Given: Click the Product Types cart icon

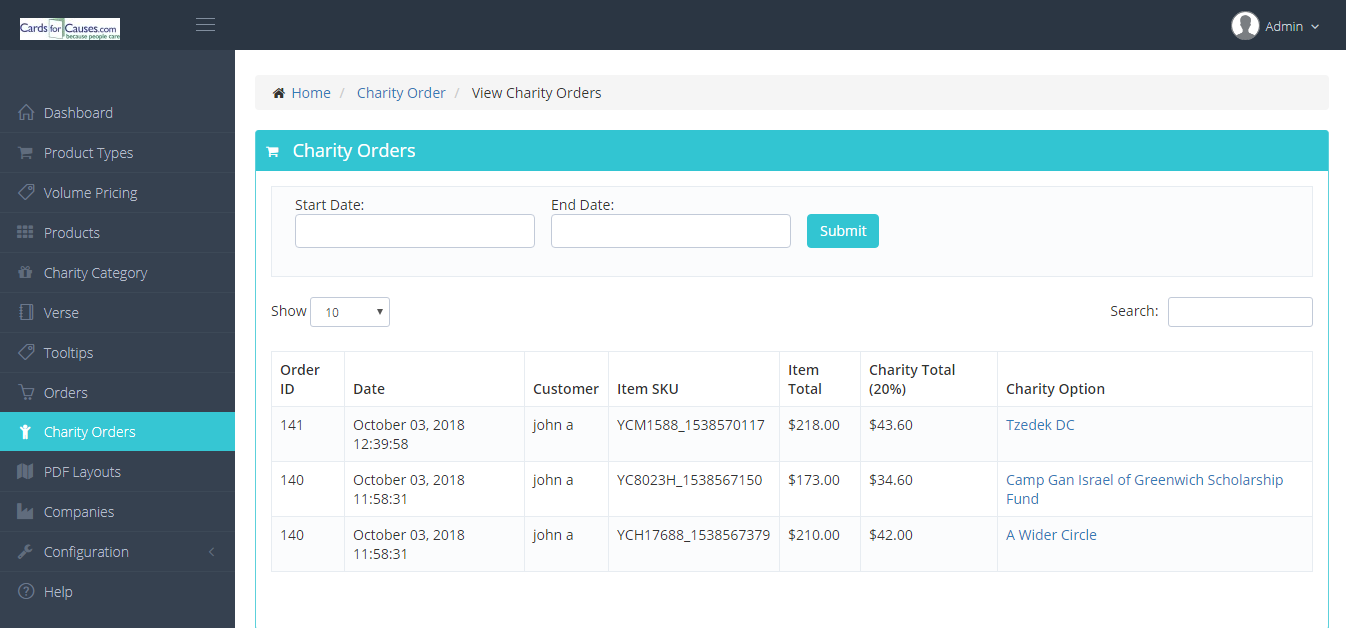Looking at the screenshot, I should [x=26, y=153].
